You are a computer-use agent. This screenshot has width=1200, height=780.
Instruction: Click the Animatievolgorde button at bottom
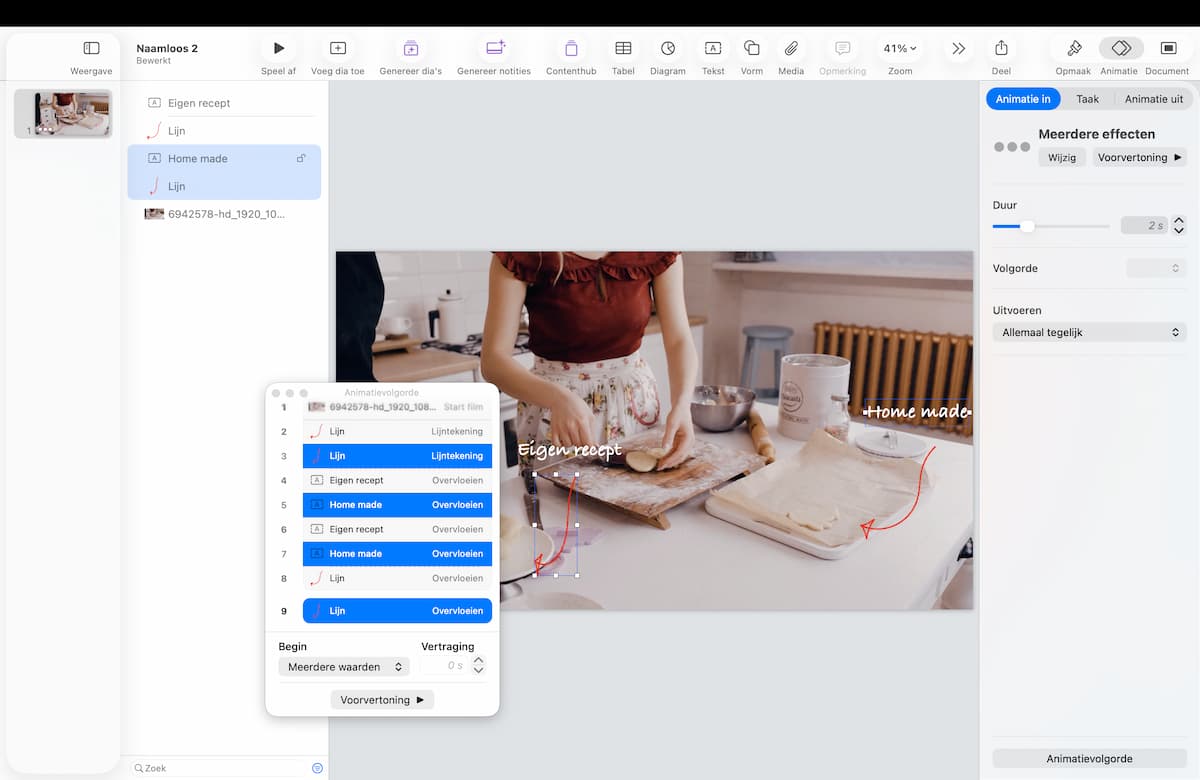1089,759
